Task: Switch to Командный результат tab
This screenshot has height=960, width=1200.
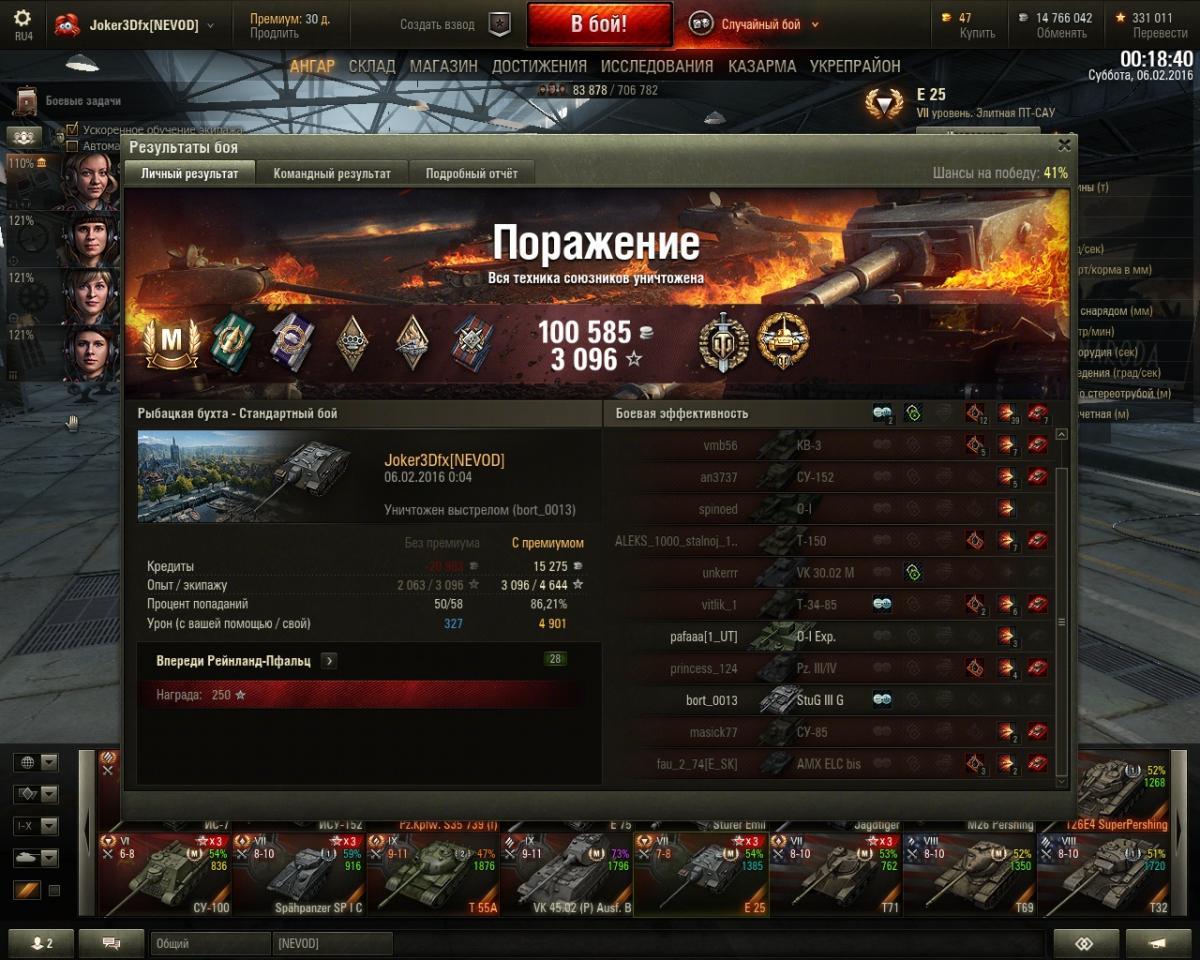Action: point(332,173)
